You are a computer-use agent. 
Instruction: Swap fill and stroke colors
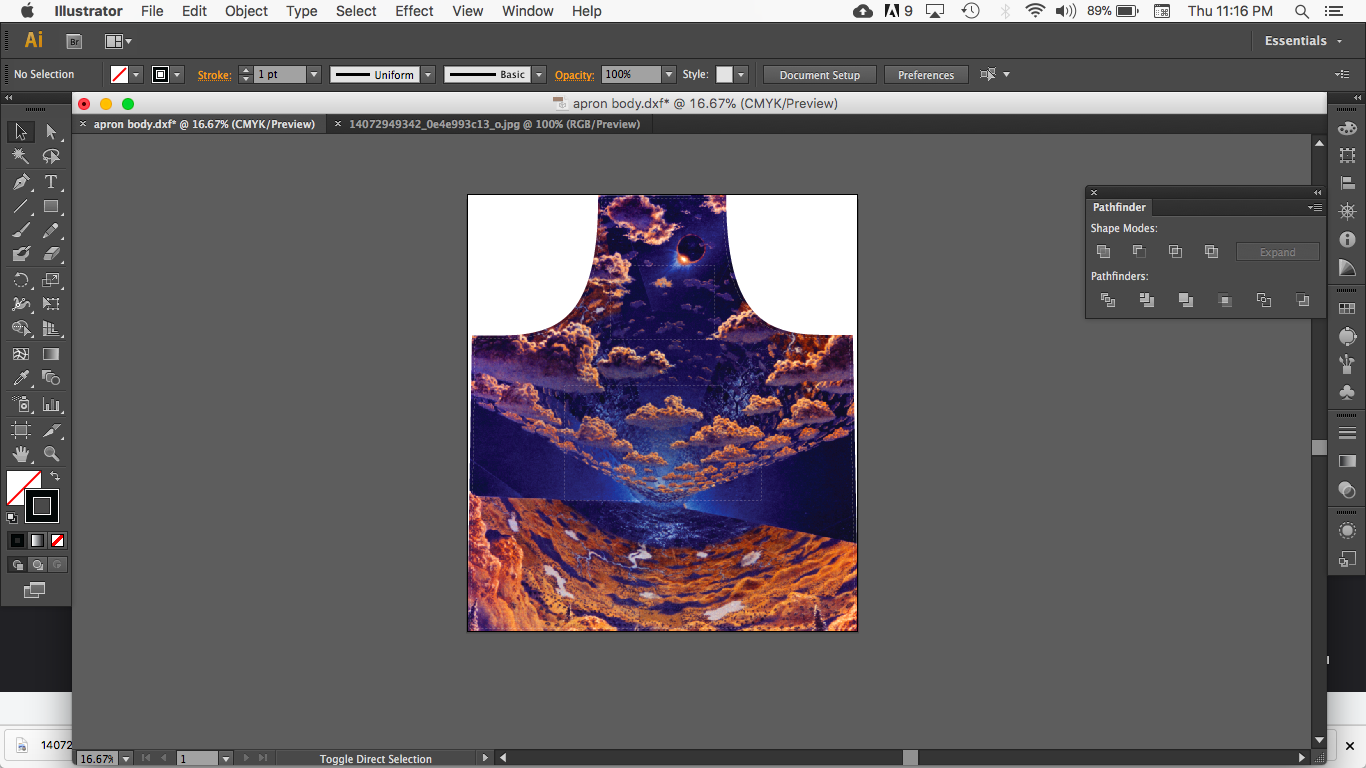55,477
